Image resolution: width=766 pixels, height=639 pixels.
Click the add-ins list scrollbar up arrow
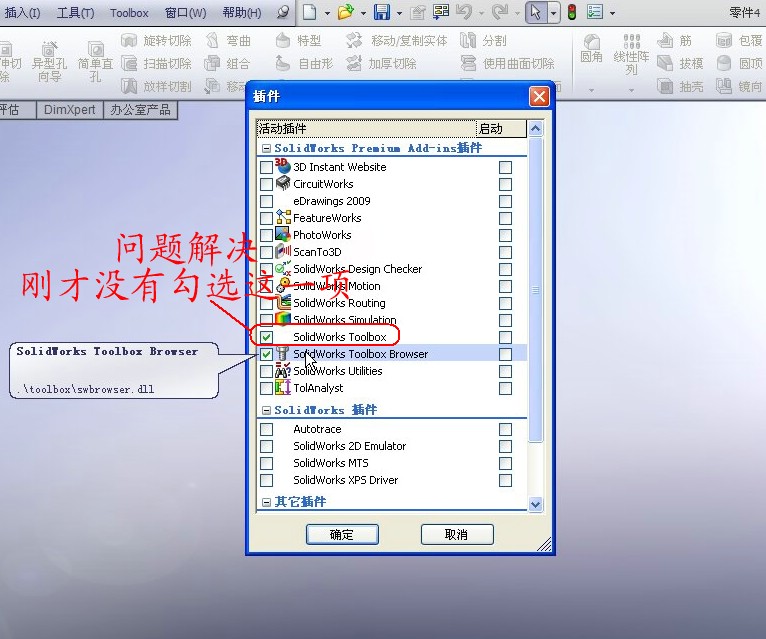535,128
